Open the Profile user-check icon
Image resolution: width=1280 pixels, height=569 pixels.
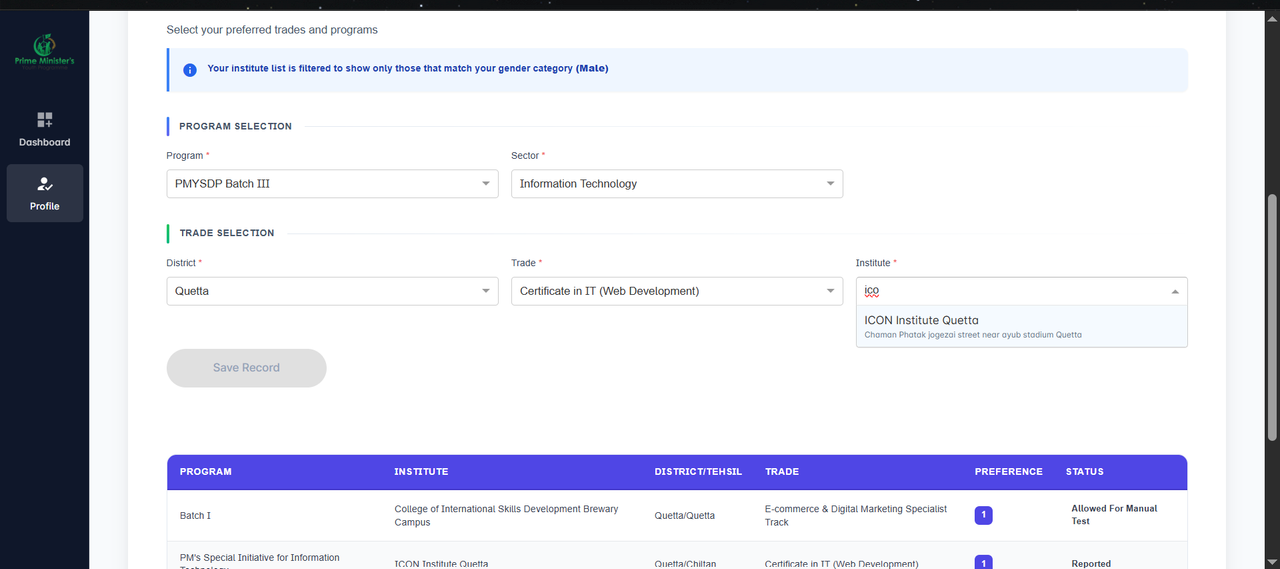(x=44, y=184)
